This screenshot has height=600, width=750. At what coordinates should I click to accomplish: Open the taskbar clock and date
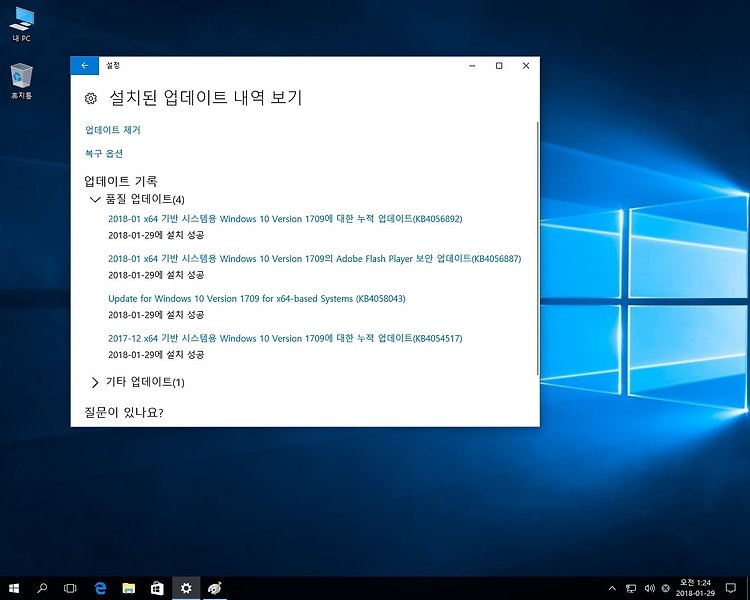(x=695, y=588)
